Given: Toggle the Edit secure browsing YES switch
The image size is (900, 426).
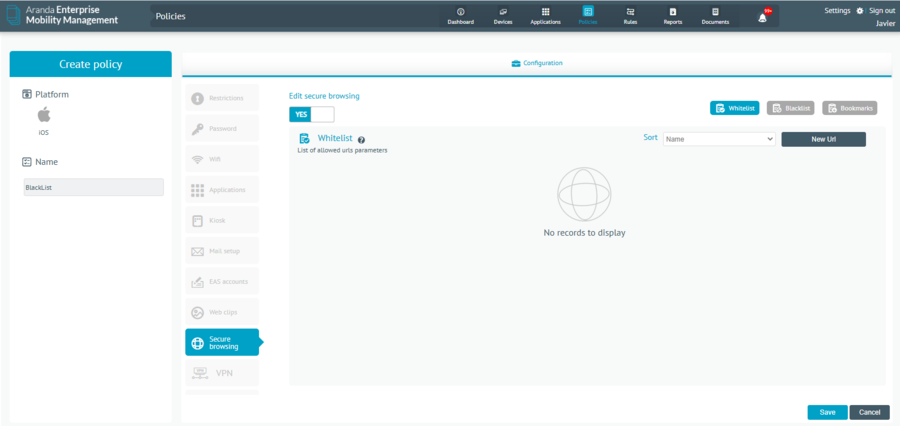Looking at the screenshot, I should tap(311, 114).
